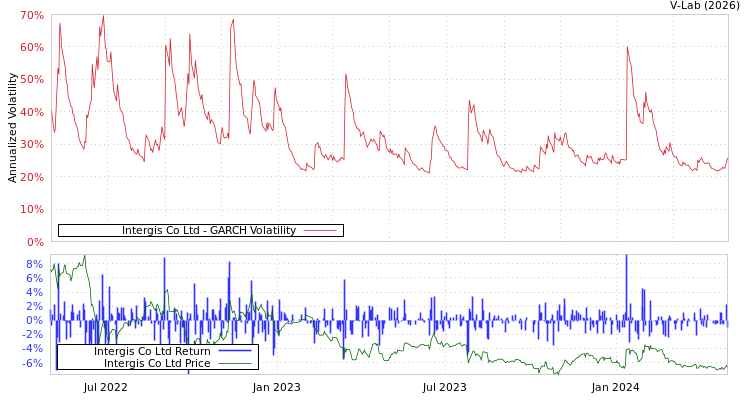Select the 6% label on return axis

pyautogui.click(x=35, y=278)
